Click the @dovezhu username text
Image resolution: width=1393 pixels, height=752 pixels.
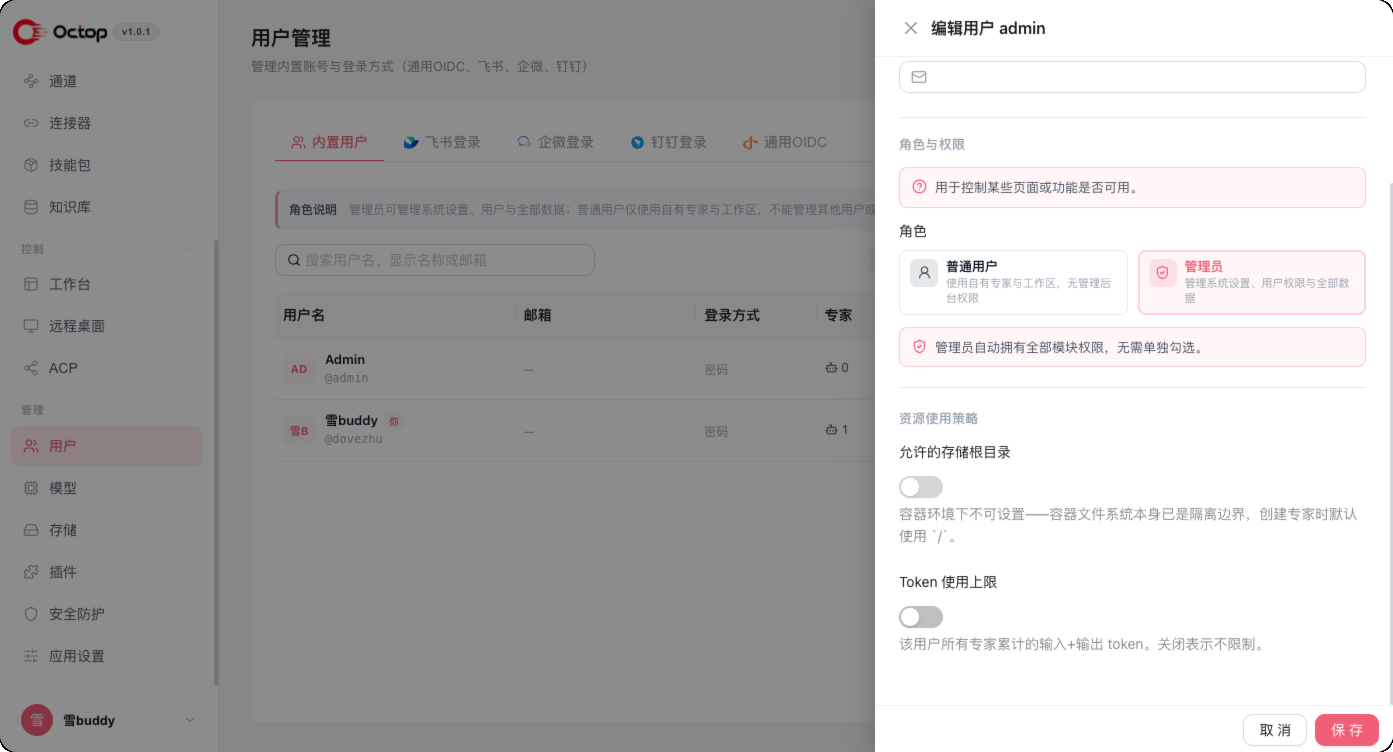click(354, 439)
